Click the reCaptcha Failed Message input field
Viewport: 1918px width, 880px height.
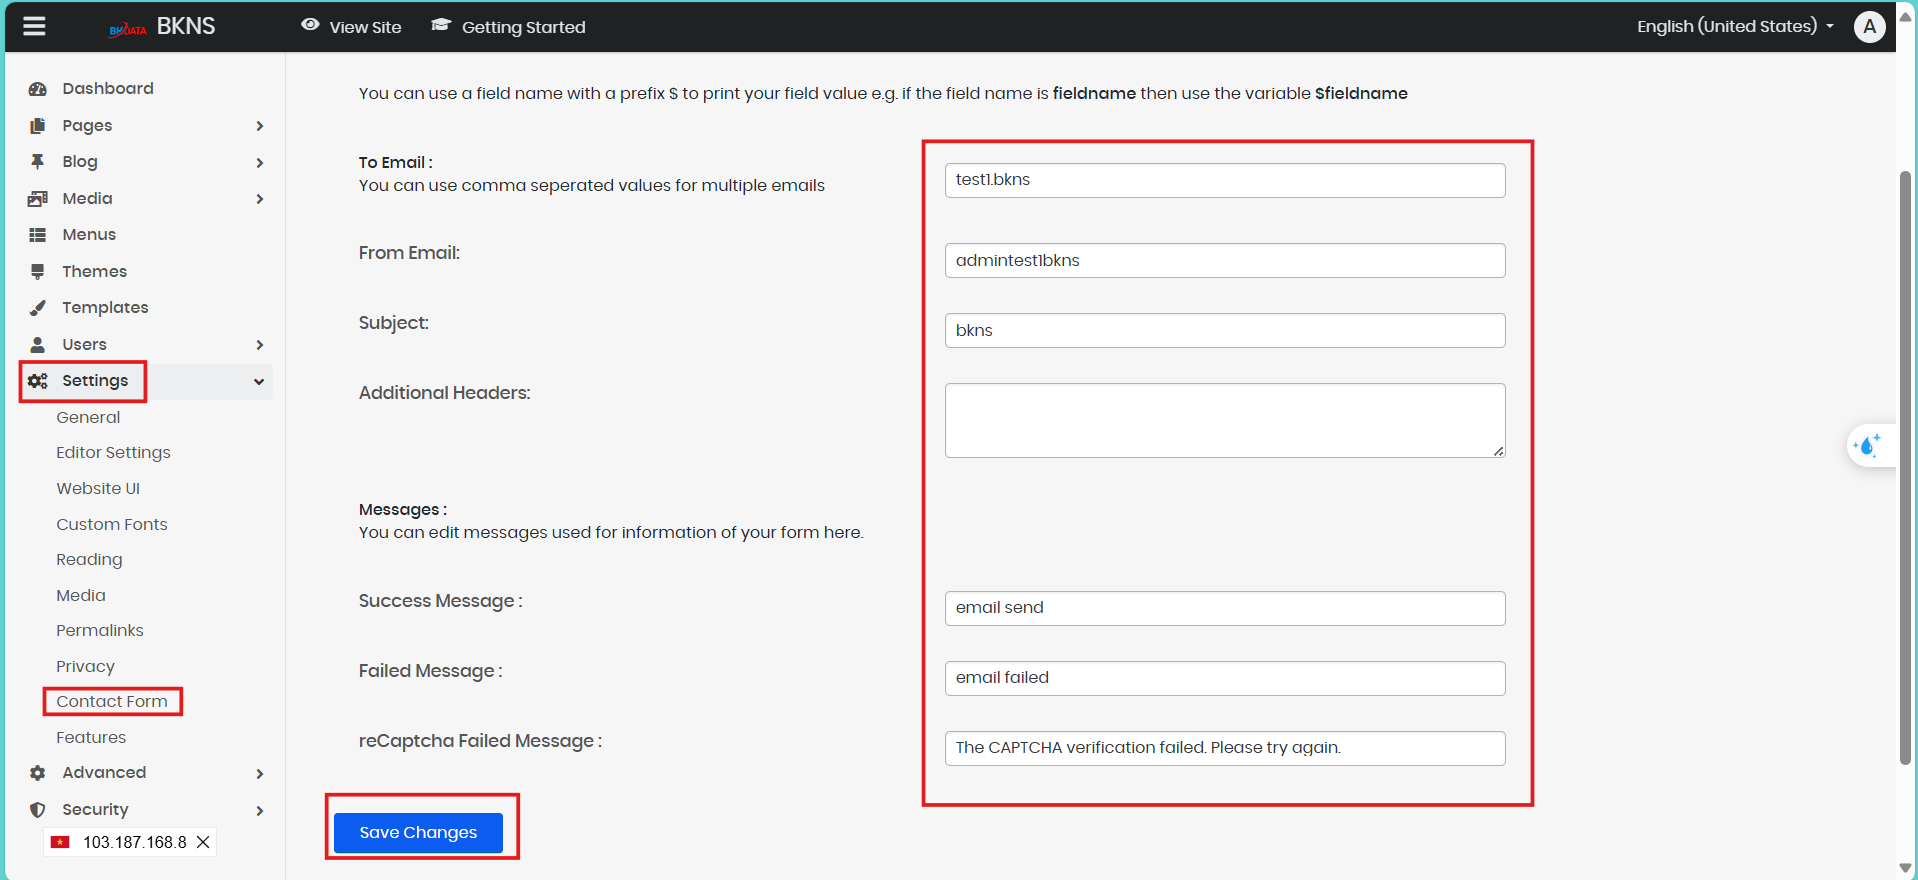1225,748
